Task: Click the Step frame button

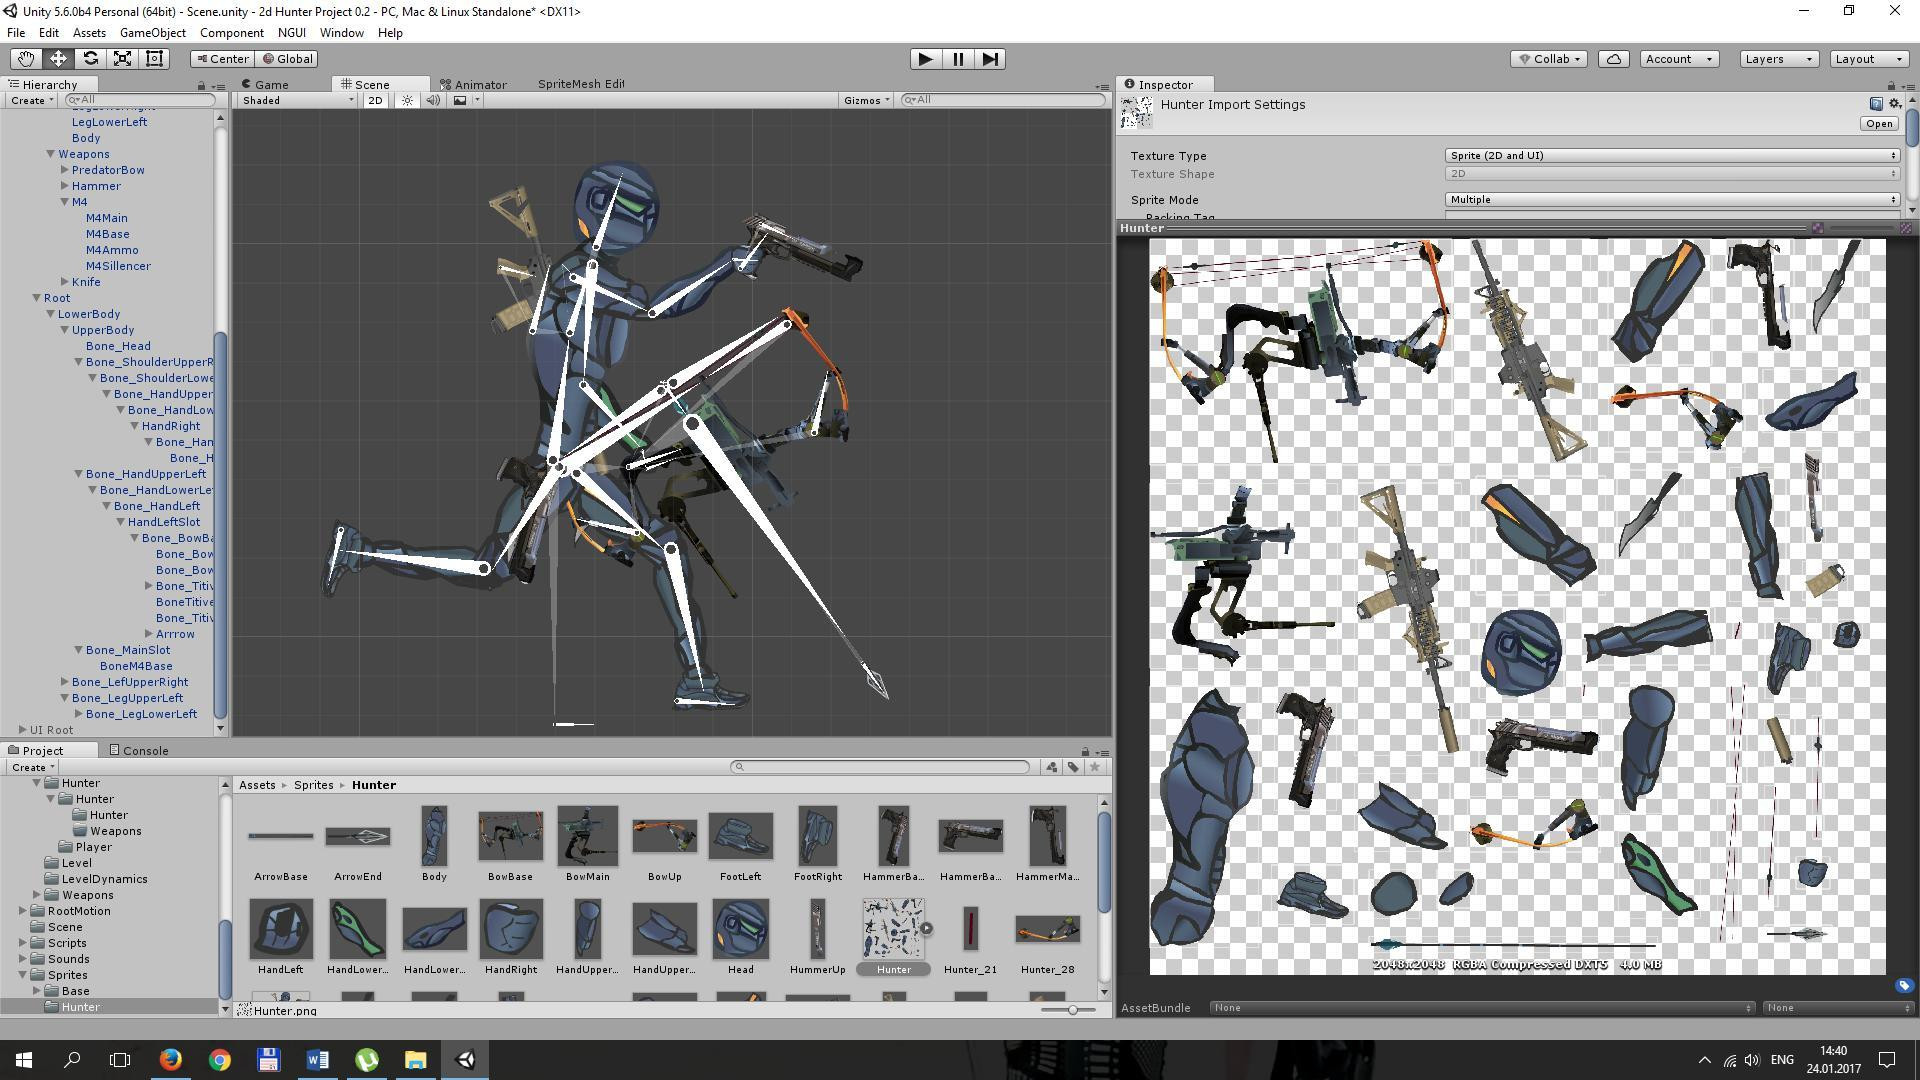Action: tap(990, 59)
